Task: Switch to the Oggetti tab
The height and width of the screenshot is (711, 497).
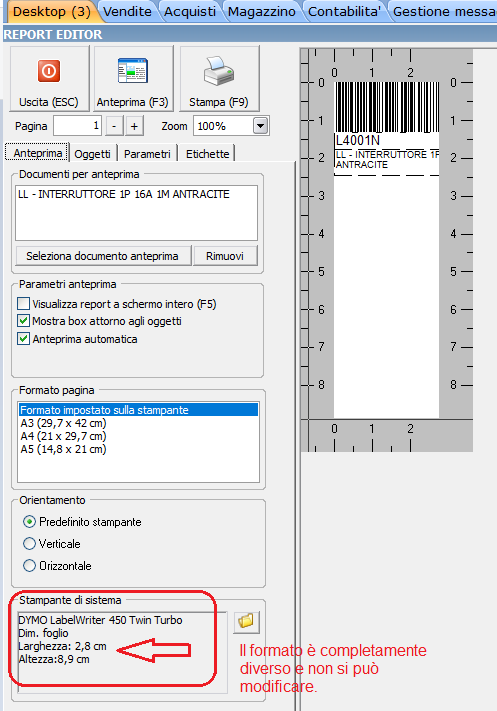Action: click(x=93, y=154)
